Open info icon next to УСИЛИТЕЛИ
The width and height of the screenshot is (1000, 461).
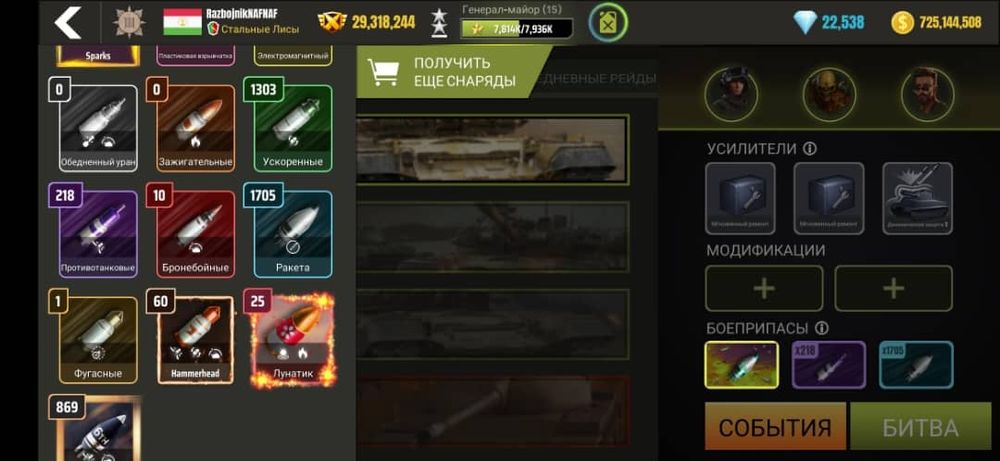(x=810, y=149)
